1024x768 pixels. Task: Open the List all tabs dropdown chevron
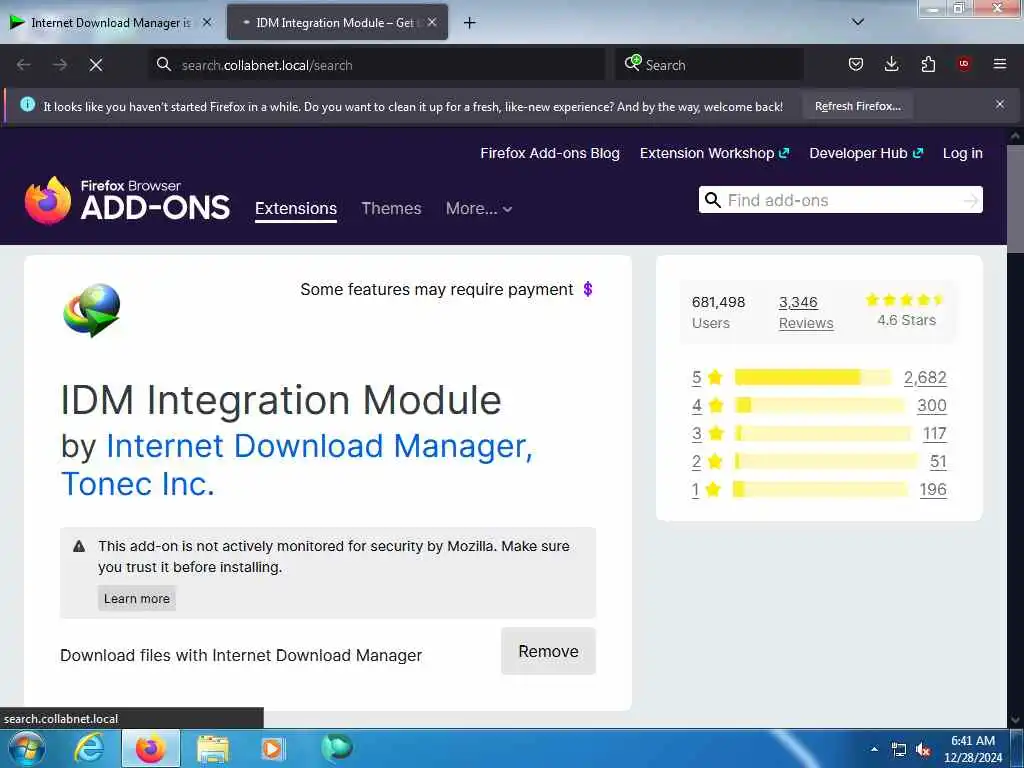tap(858, 22)
